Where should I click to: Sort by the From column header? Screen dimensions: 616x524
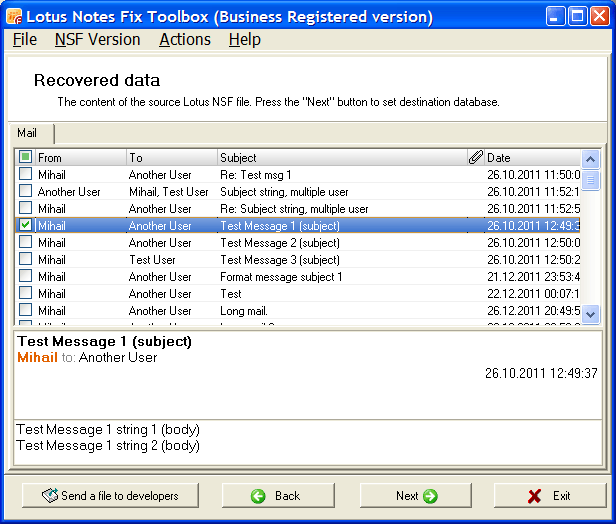click(81, 158)
